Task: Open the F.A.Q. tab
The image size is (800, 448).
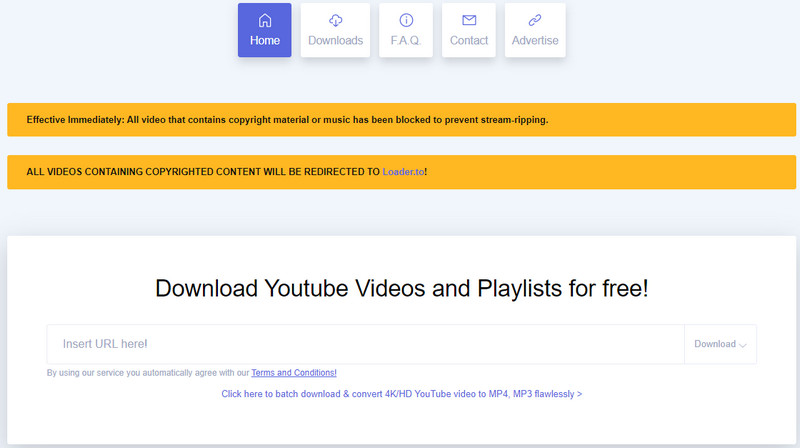Action: 406,30
